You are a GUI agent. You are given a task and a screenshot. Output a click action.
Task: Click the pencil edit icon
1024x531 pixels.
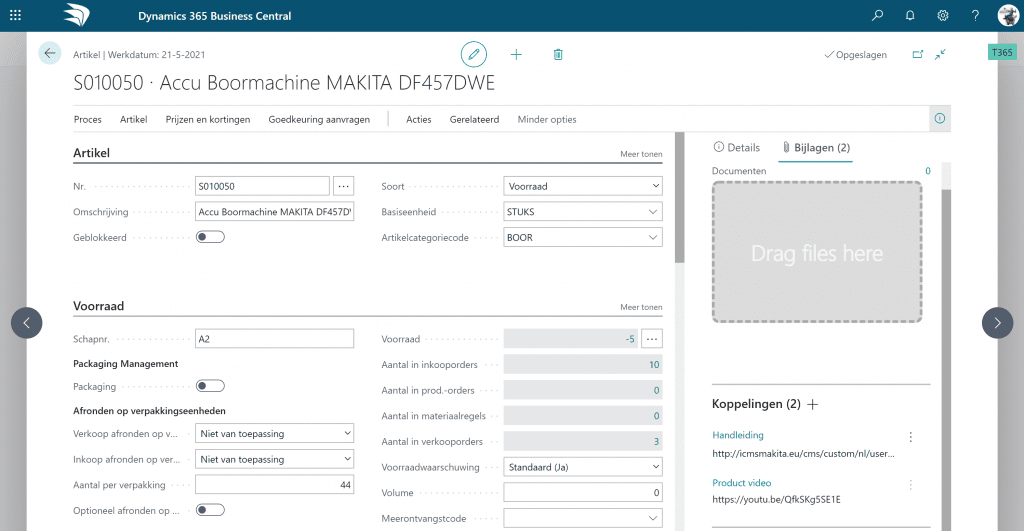473,54
